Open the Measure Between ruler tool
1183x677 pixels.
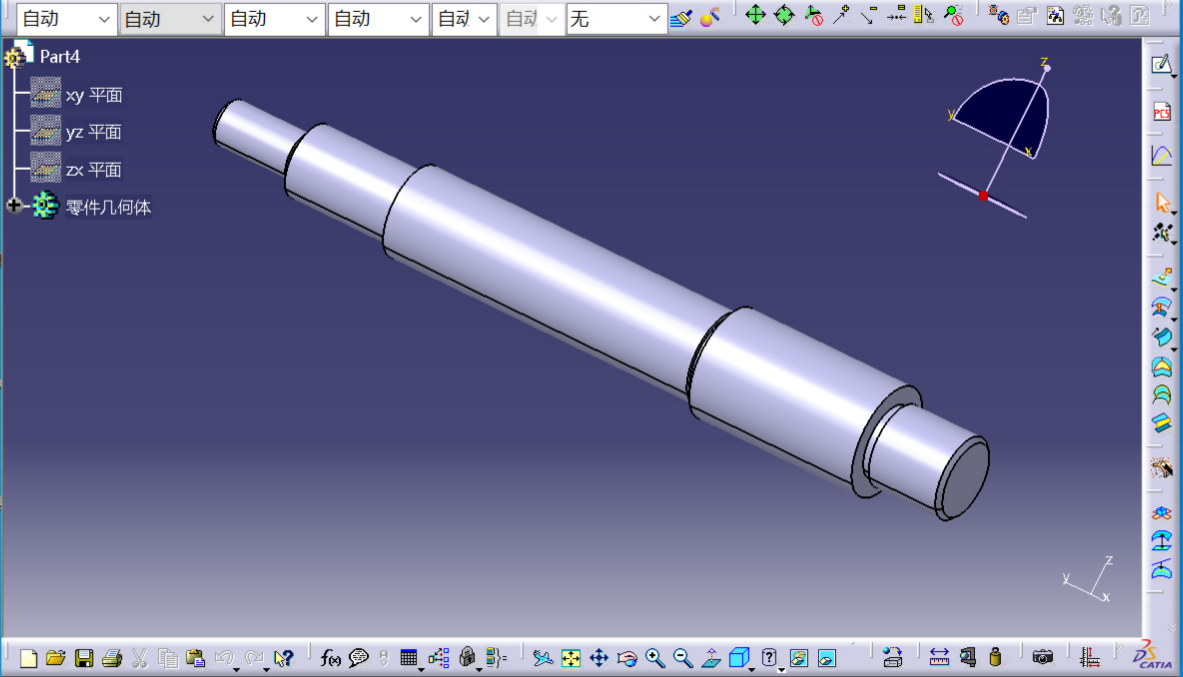click(939, 658)
